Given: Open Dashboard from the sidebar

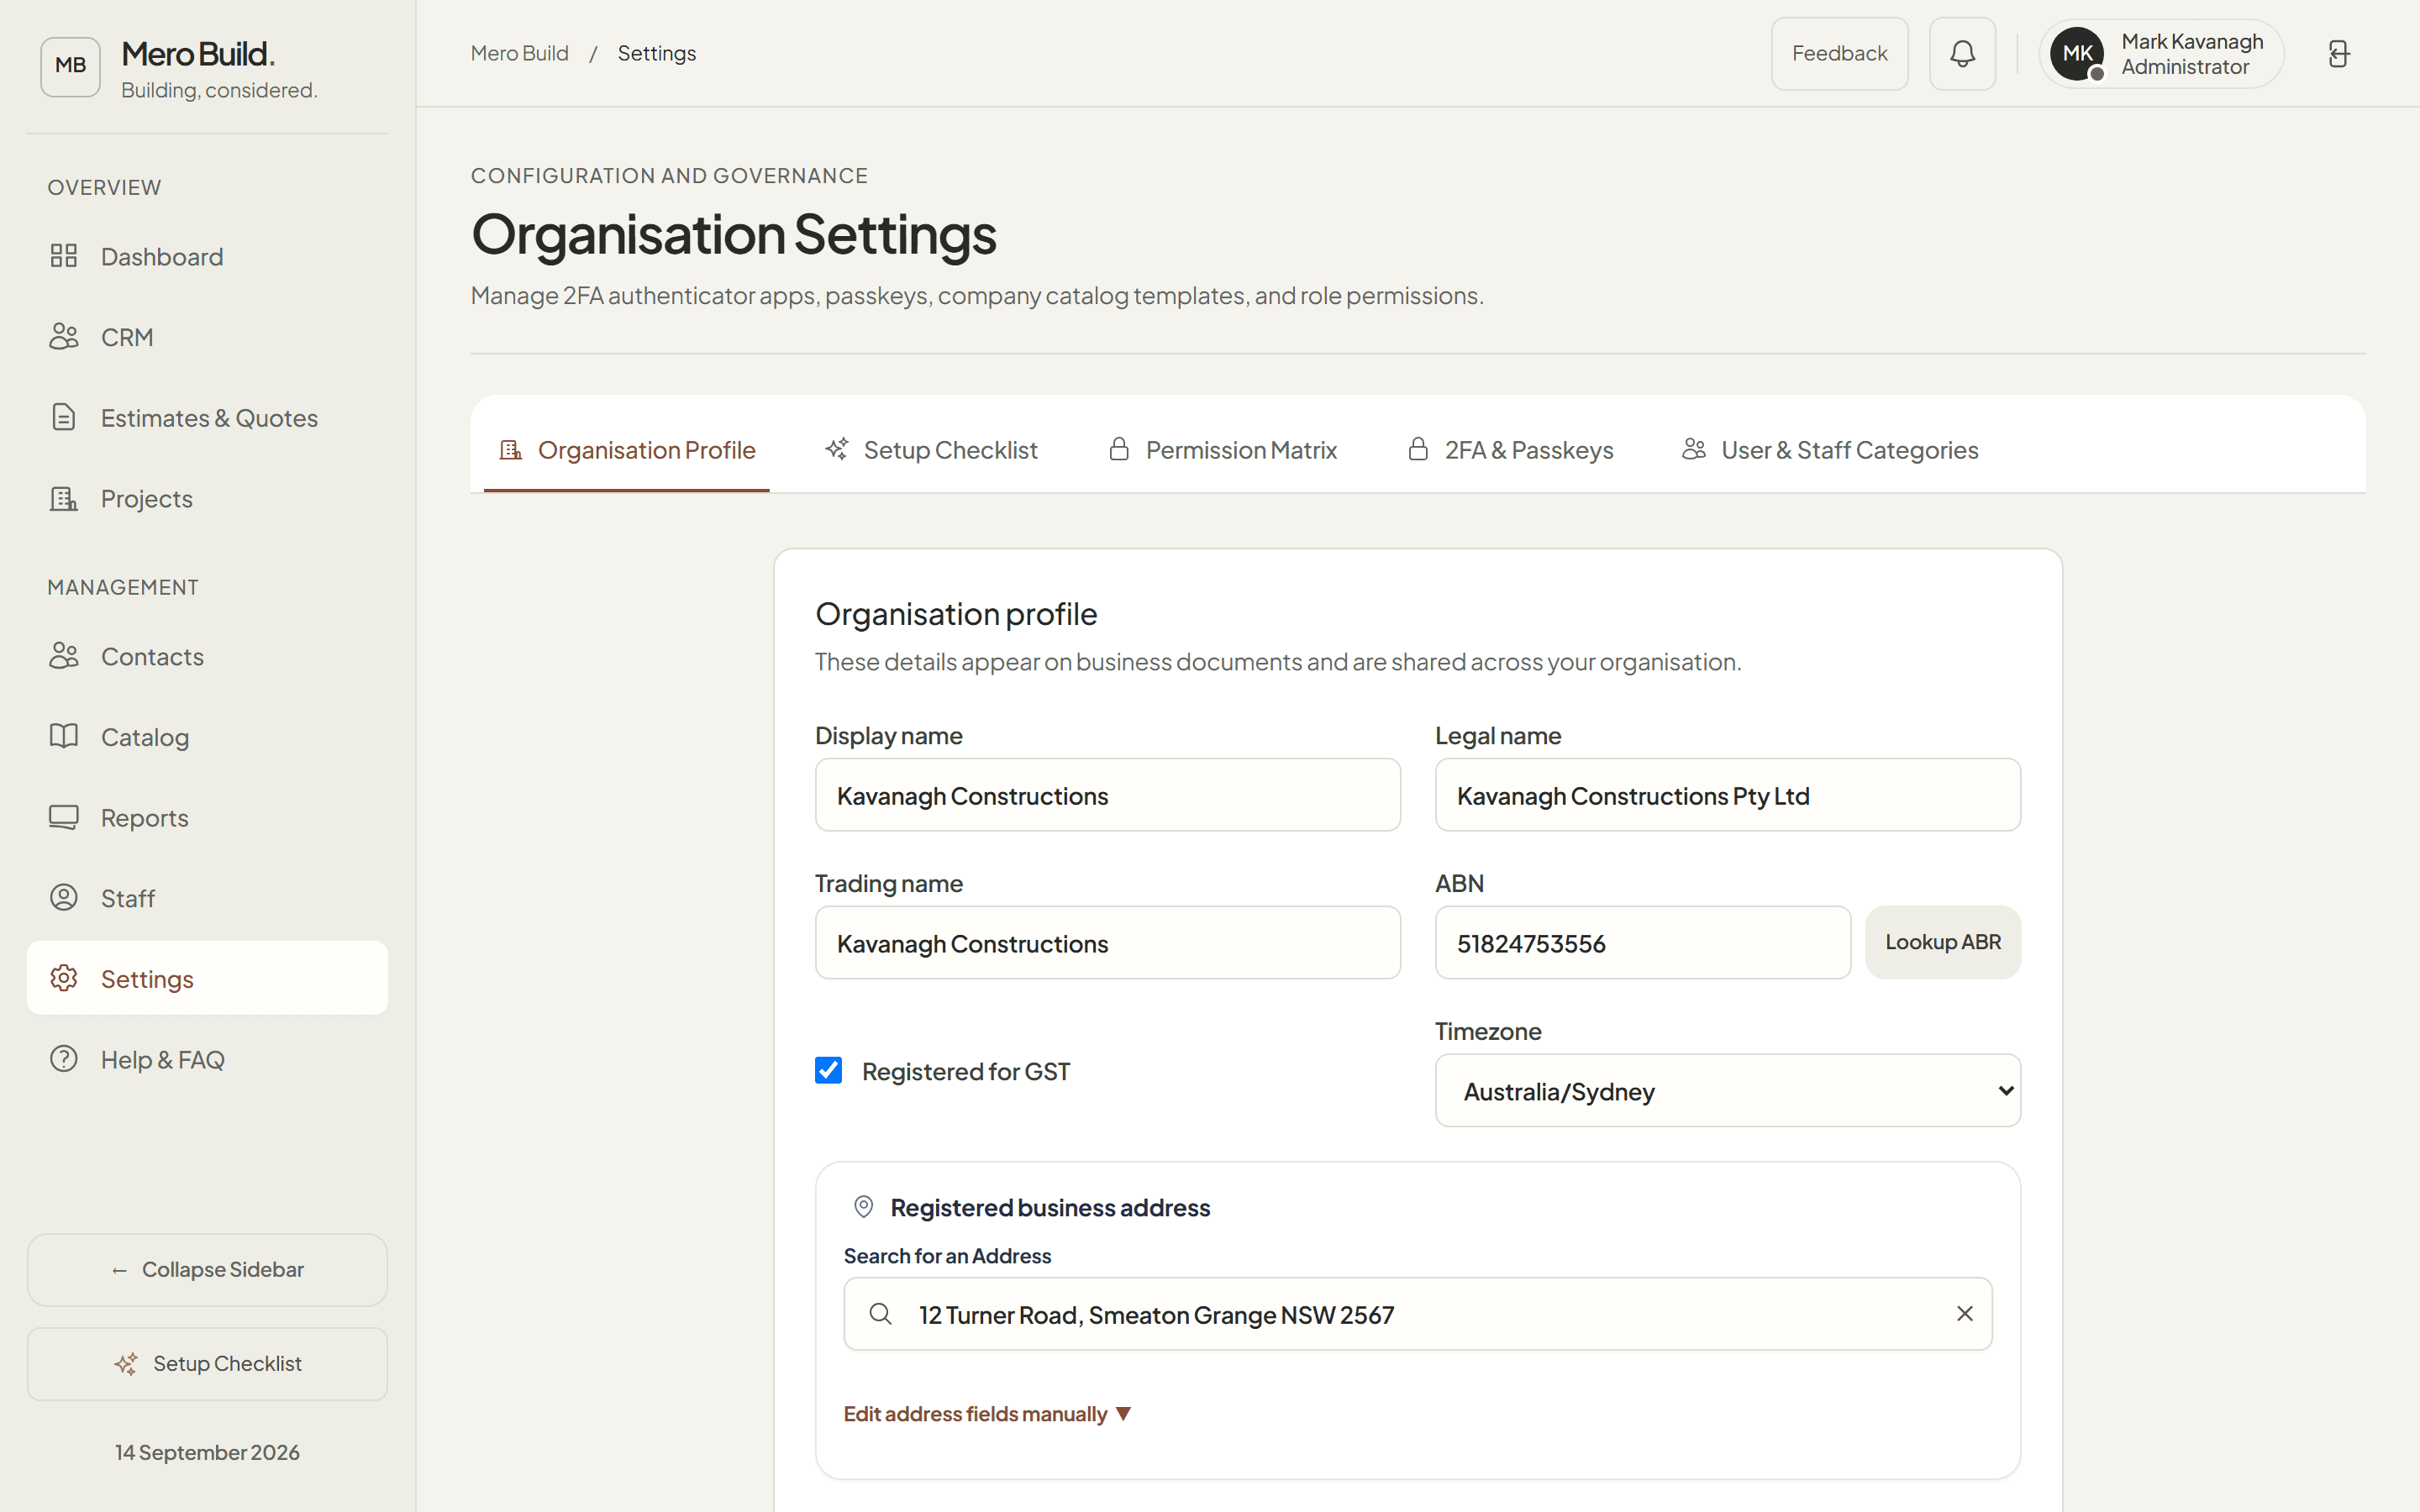Looking at the screenshot, I should point(207,257).
